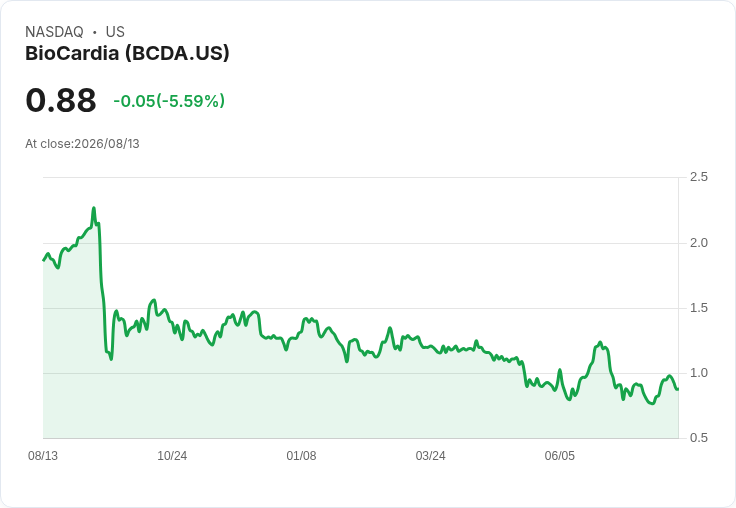736x508 pixels.
Task: Click the 1.5 price axis label
Action: click(x=698, y=308)
